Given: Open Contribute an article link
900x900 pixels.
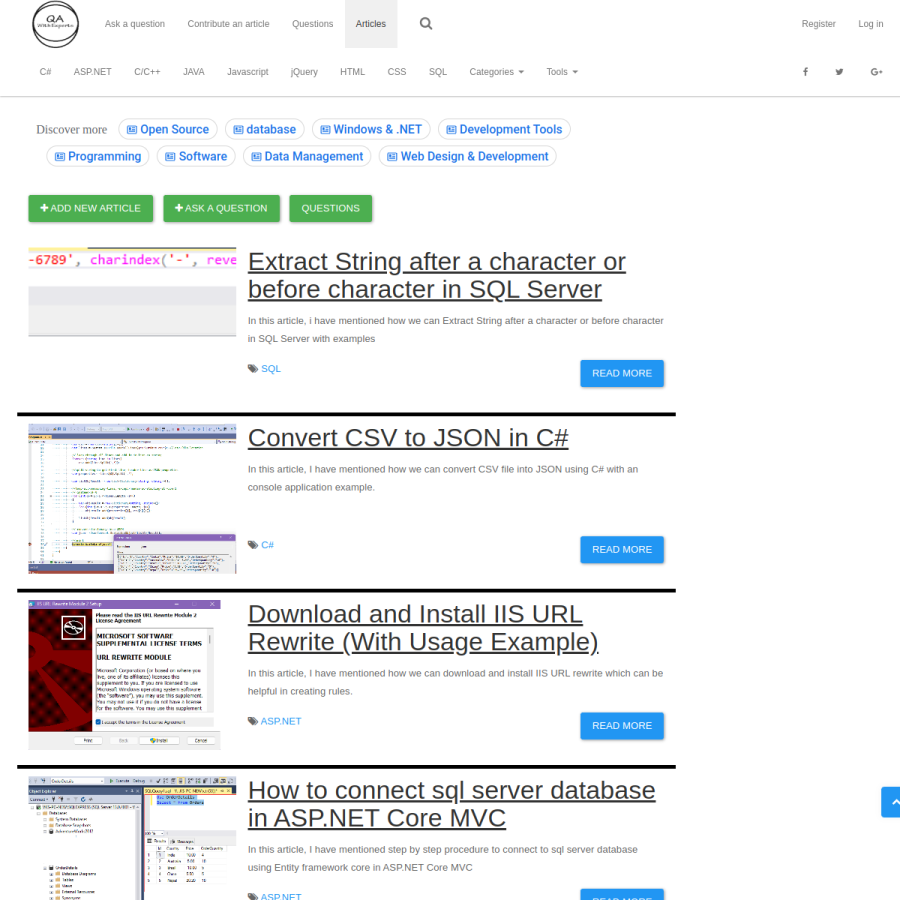Looking at the screenshot, I should pyautogui.click(x=228, y=24).
